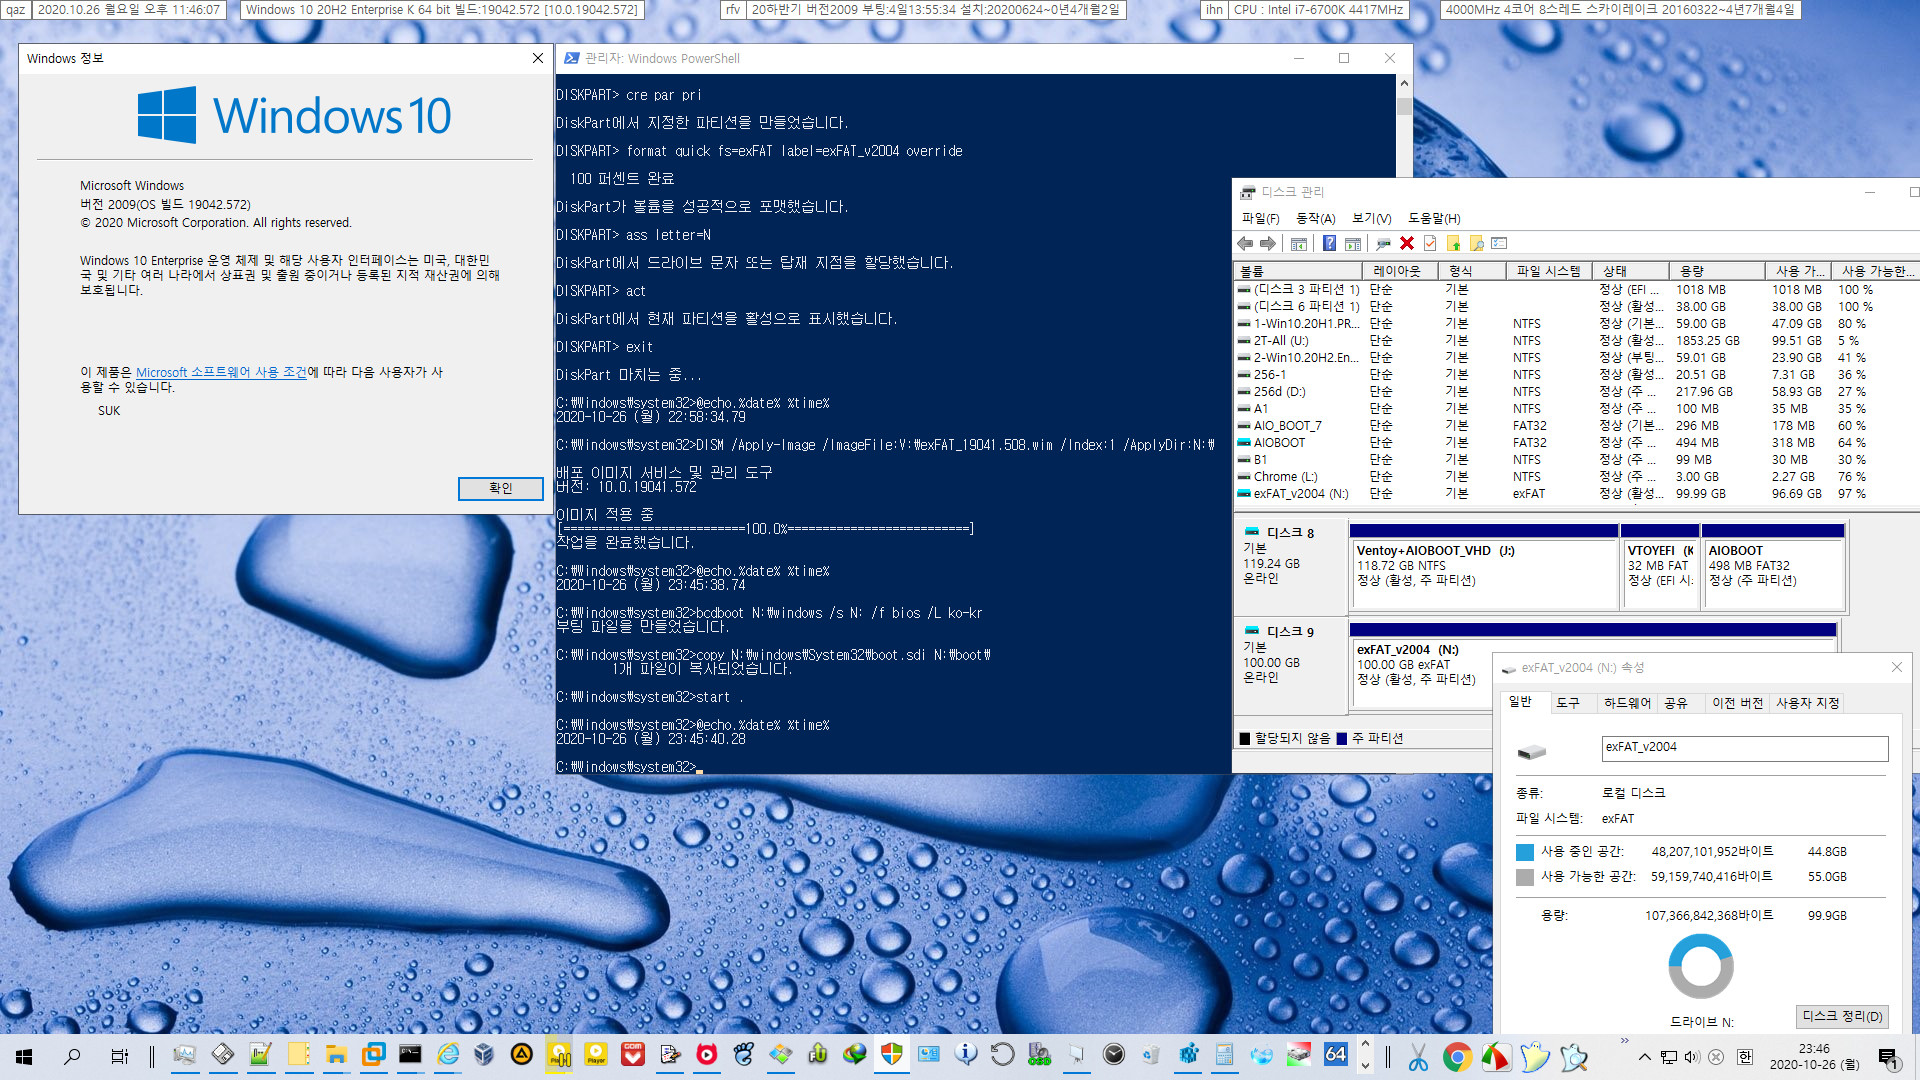The width and height of the screenshot is (1920, 1080).
Task: Click the red X delete icon in Disk Management
Action: tap(1407, 243)
